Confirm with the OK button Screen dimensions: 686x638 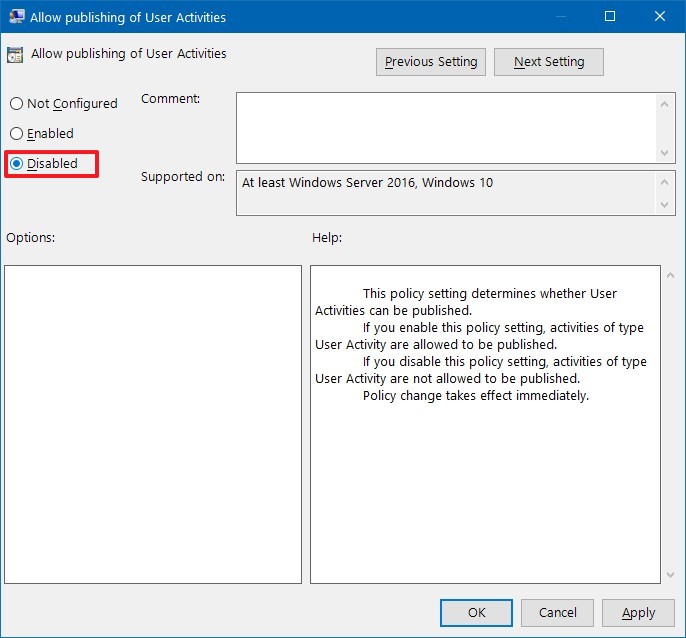pyautogui.click(x=476, y=613)
